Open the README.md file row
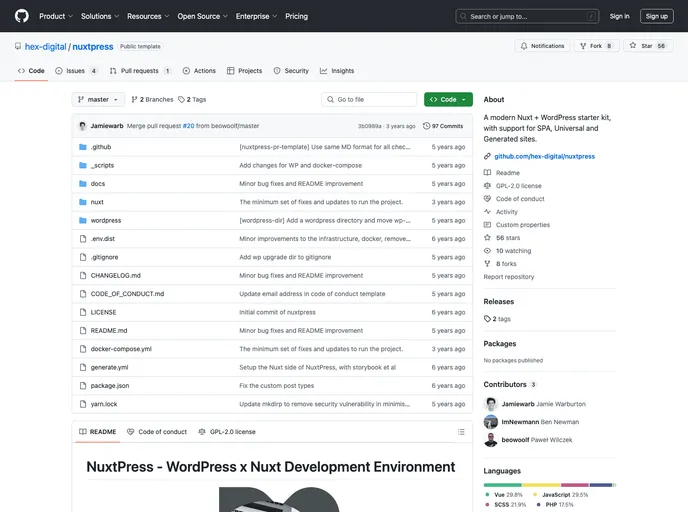Image resolution: width=688 pixels, height=512 pixels. [272, 331]
